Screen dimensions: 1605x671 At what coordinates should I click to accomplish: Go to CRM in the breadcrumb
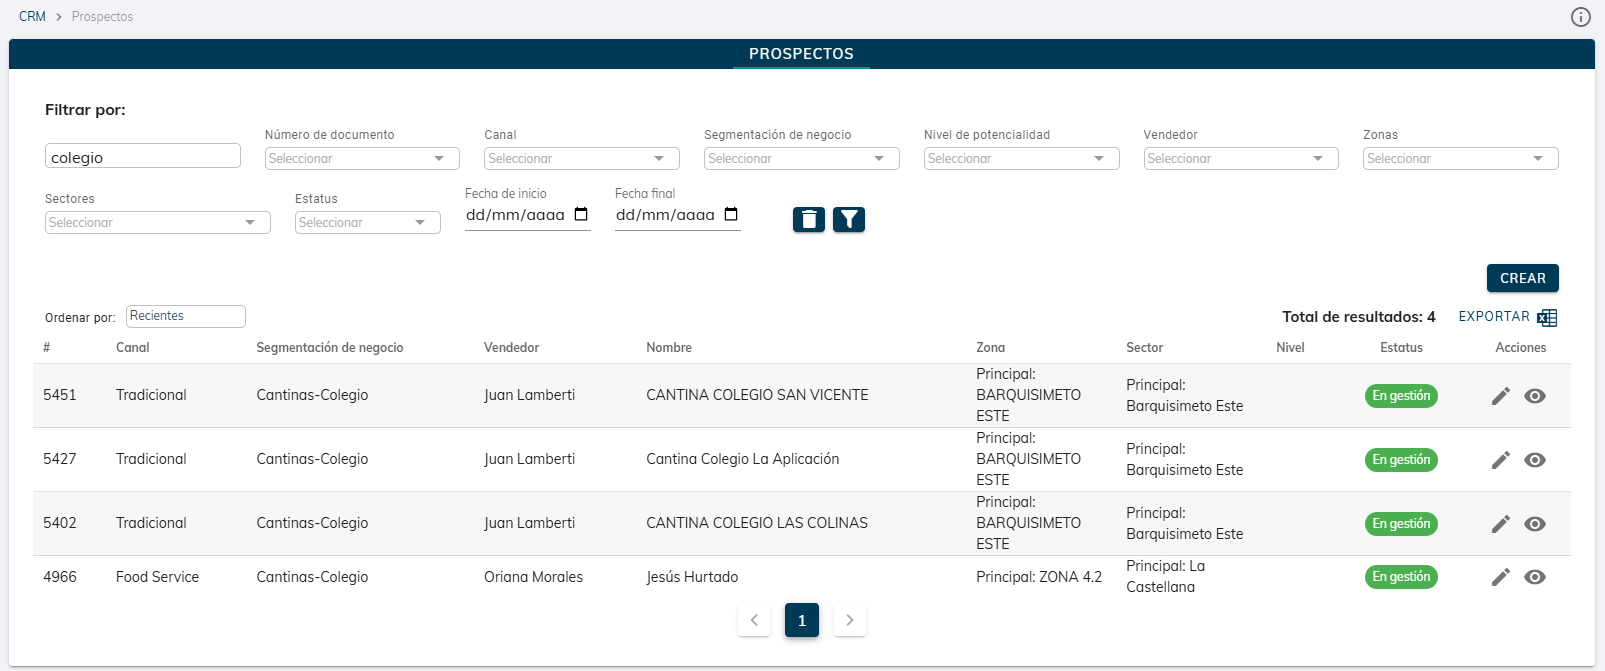click(32, 17)
